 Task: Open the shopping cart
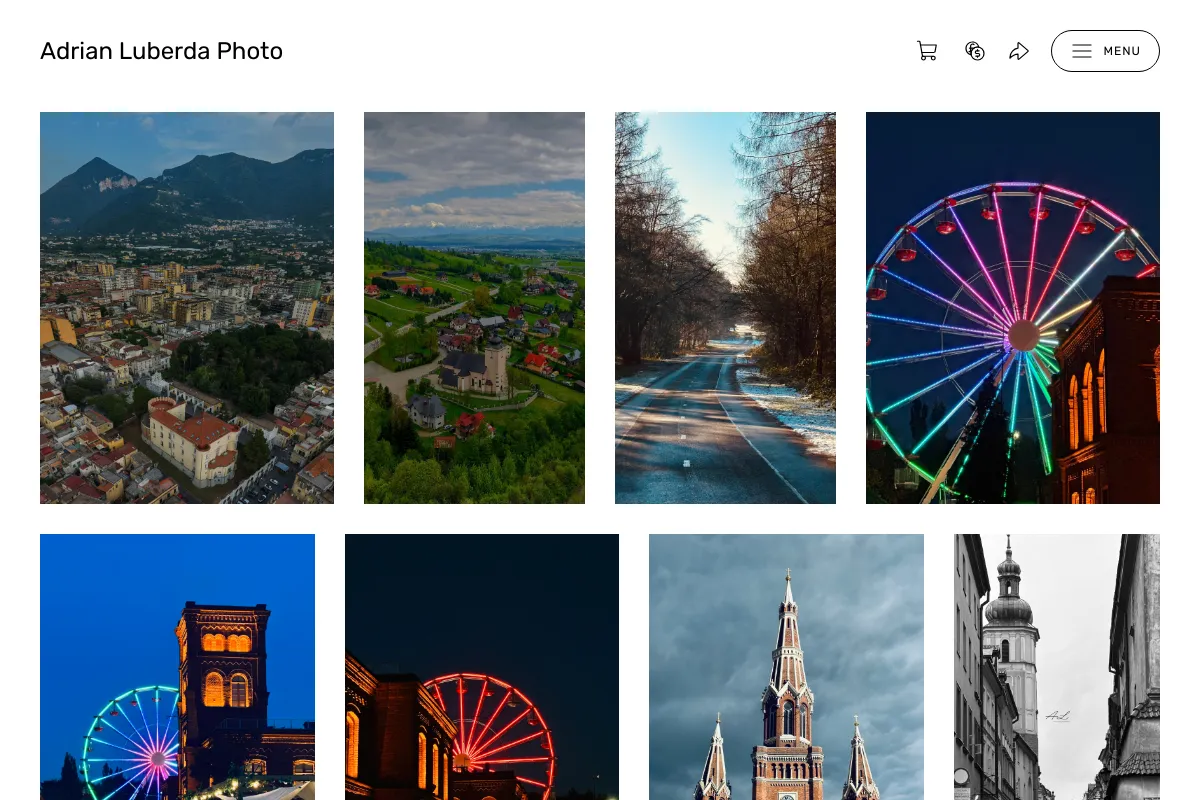pyautogui.click(x=927, y=51)
